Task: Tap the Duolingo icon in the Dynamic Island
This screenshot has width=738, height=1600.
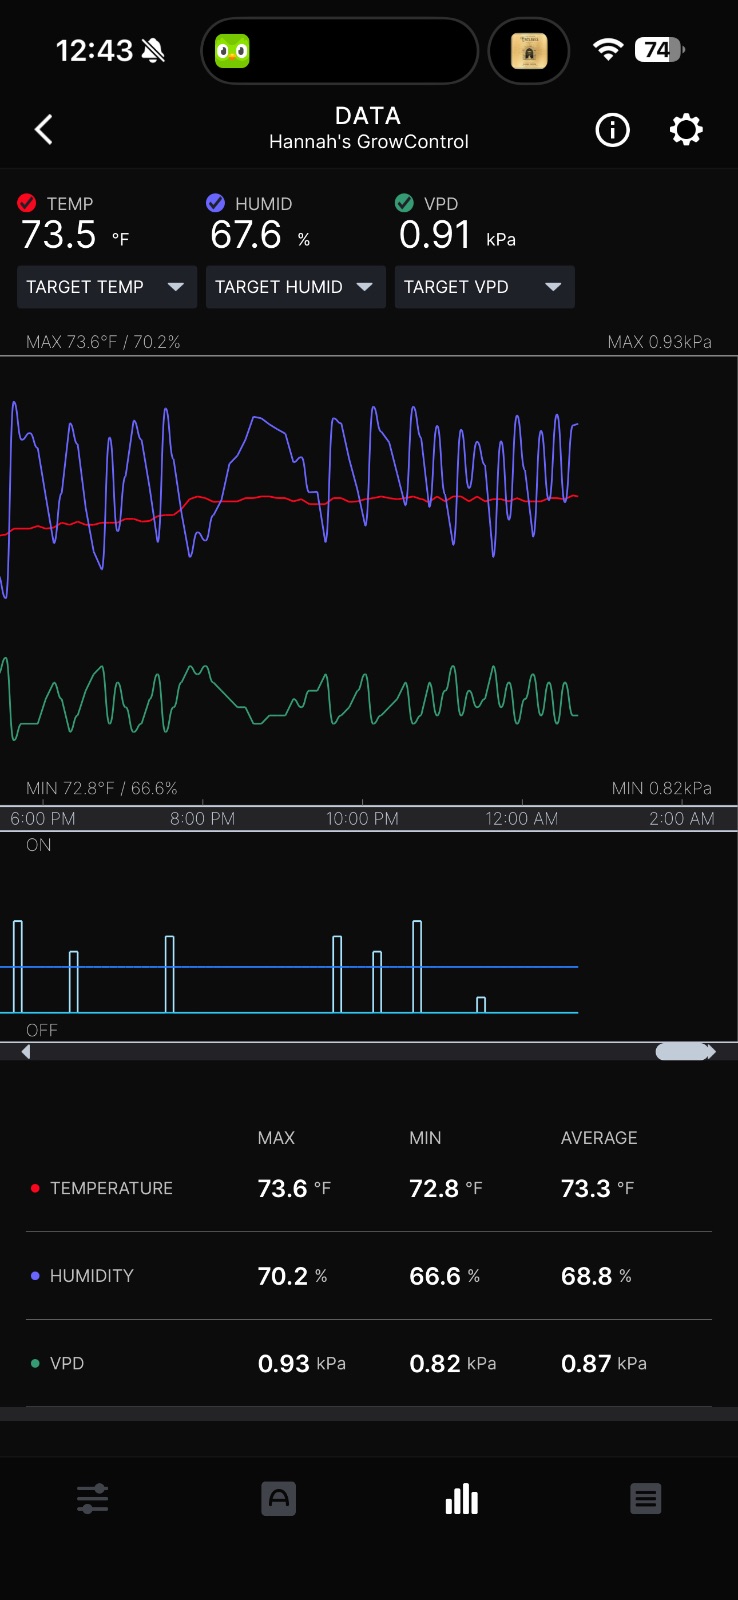Action: click(232, 50)
